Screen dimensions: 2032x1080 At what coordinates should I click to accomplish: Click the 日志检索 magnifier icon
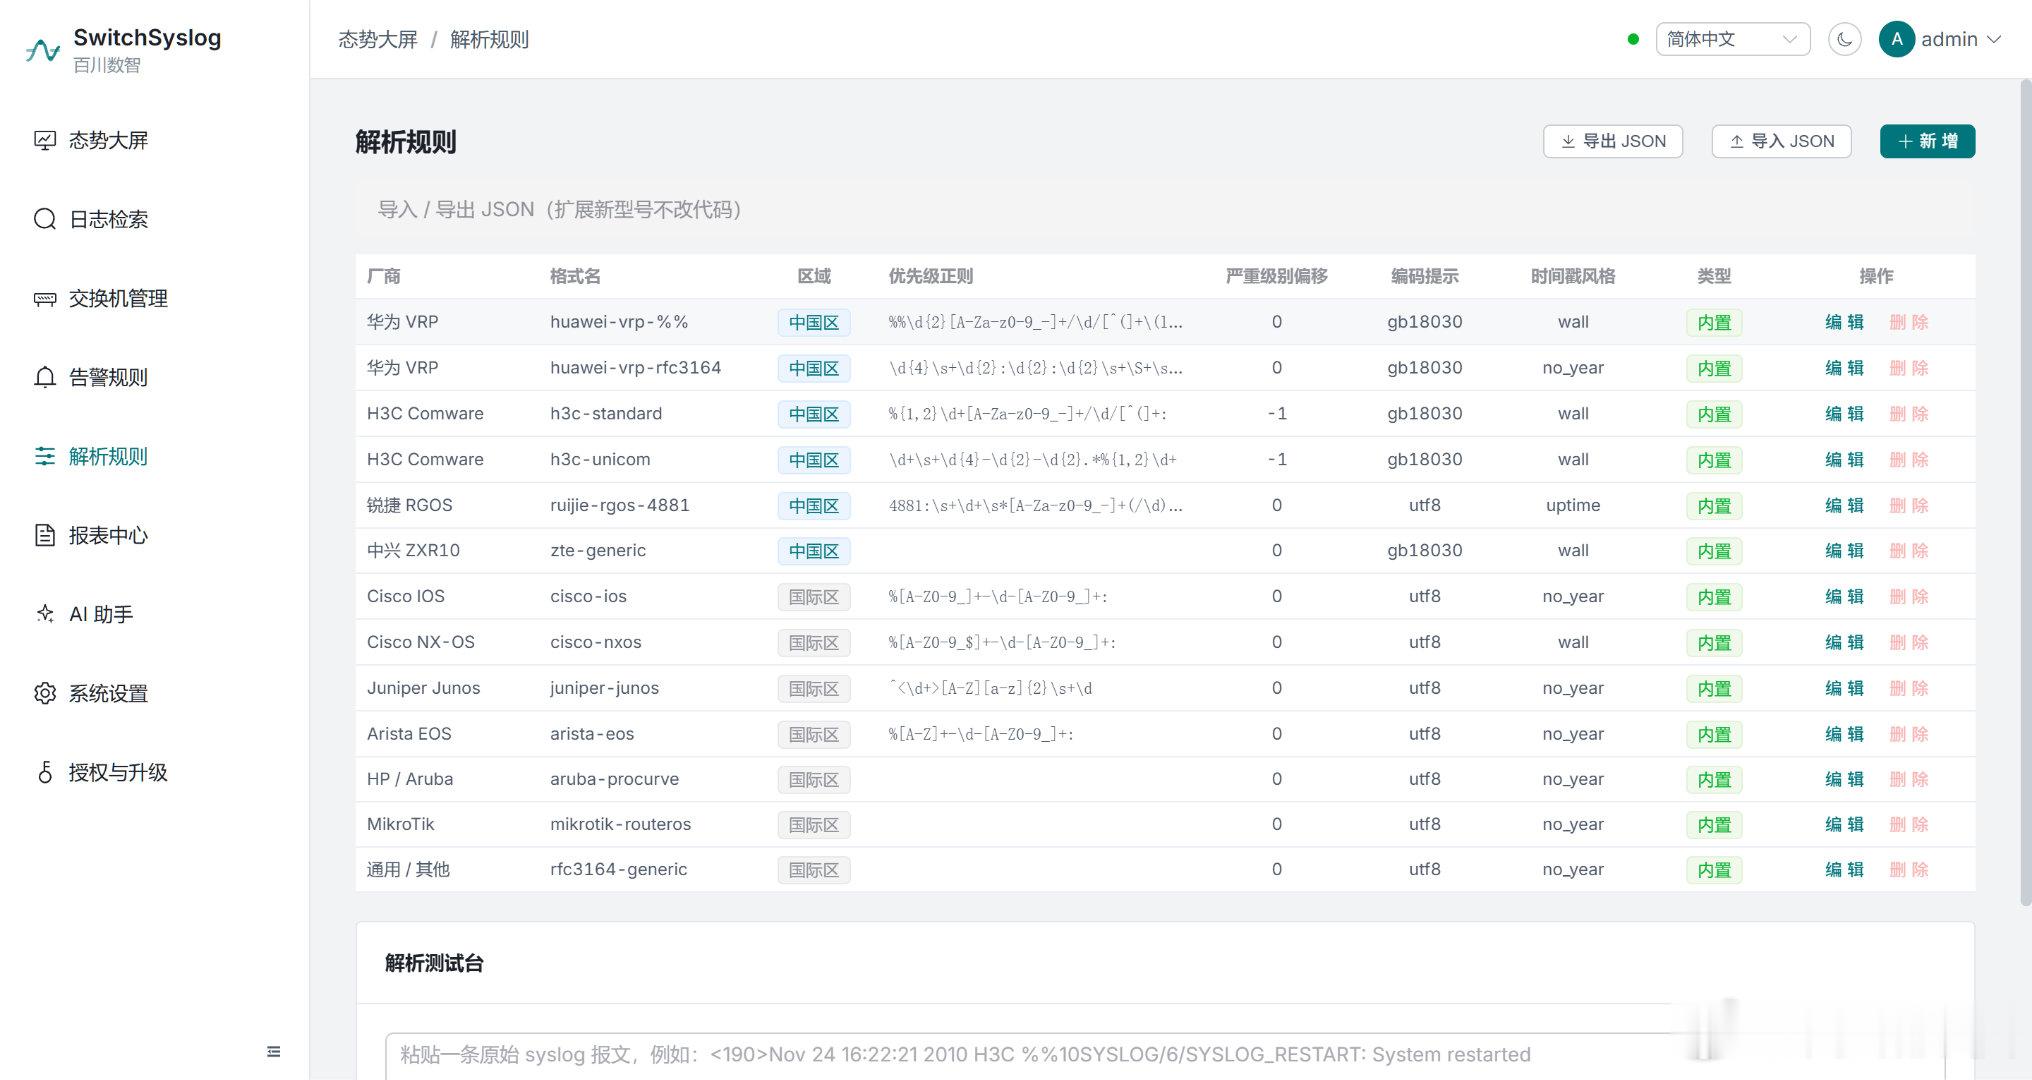tap(45, 219)
